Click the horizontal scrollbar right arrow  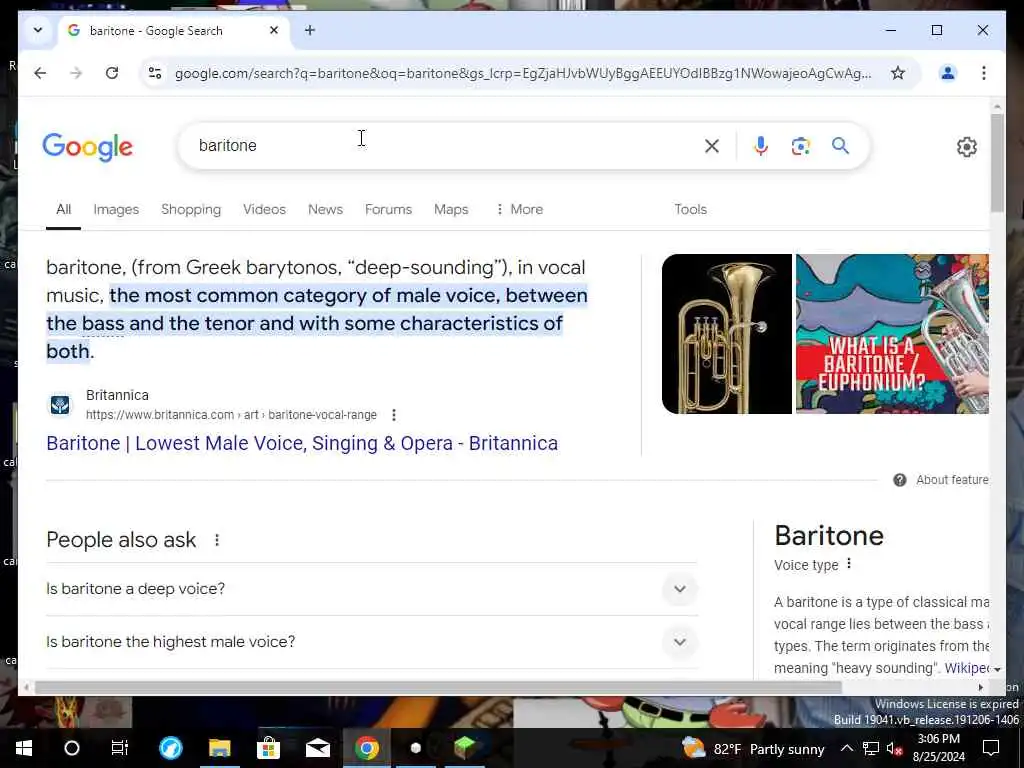980,687
